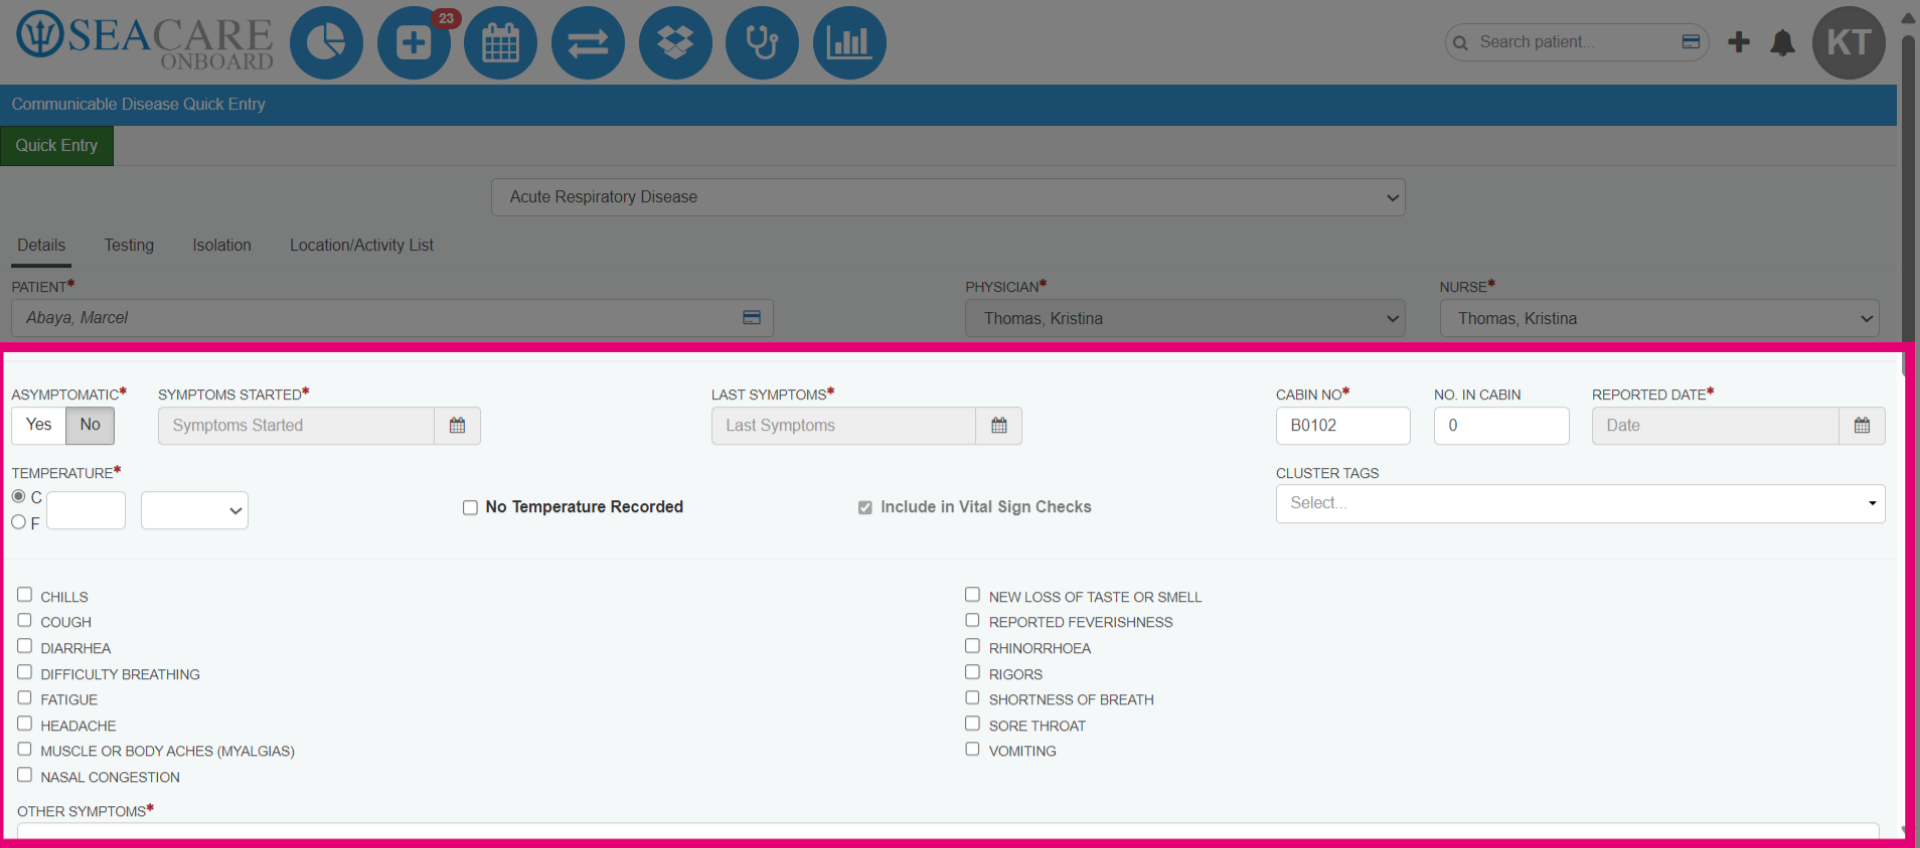
Task: Open the KT user avatar
Action: (x=1849, y=43)
